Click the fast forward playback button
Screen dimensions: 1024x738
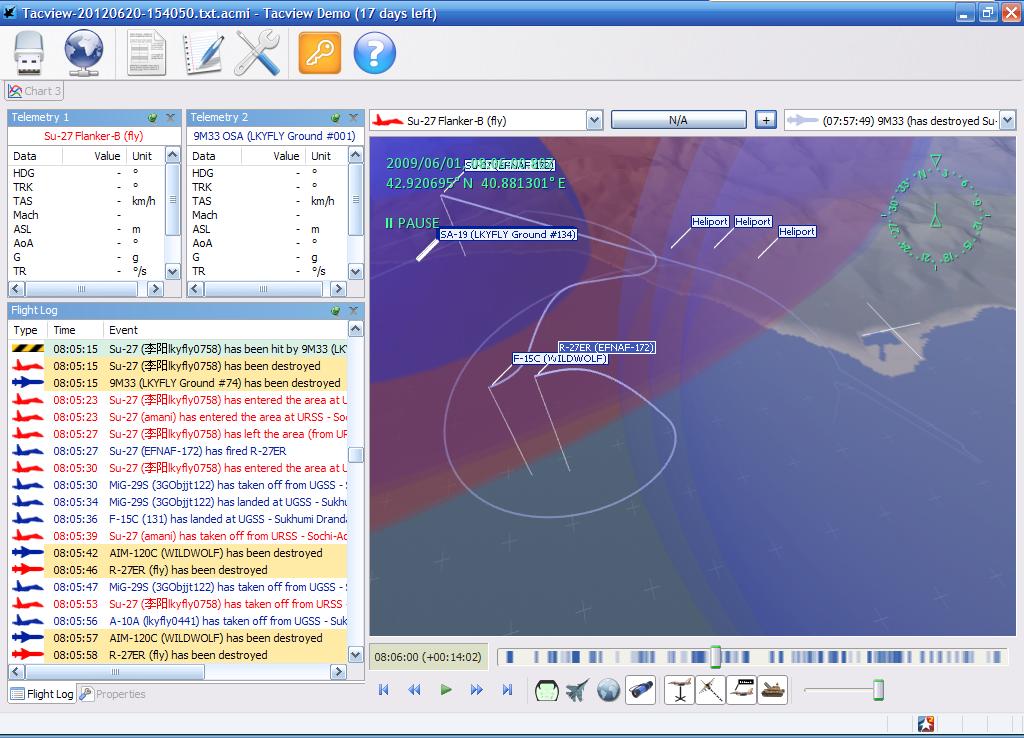tap(476, 690)
